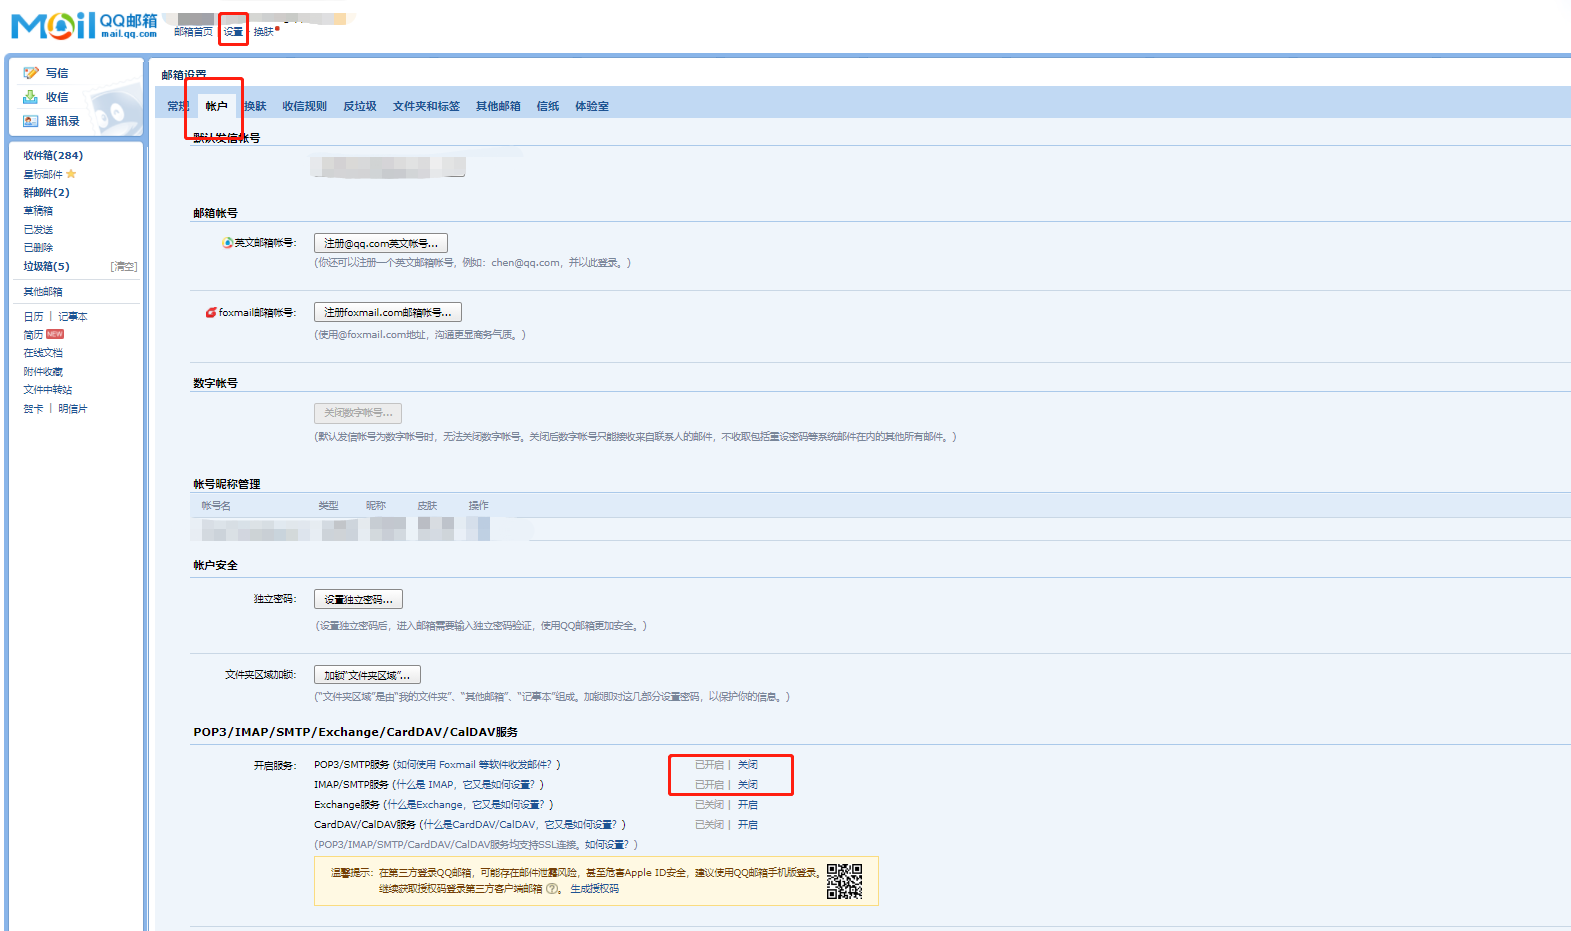1571x931 pixels.
Task: Open 群邮件(2) folder
Action: point(46,192)
